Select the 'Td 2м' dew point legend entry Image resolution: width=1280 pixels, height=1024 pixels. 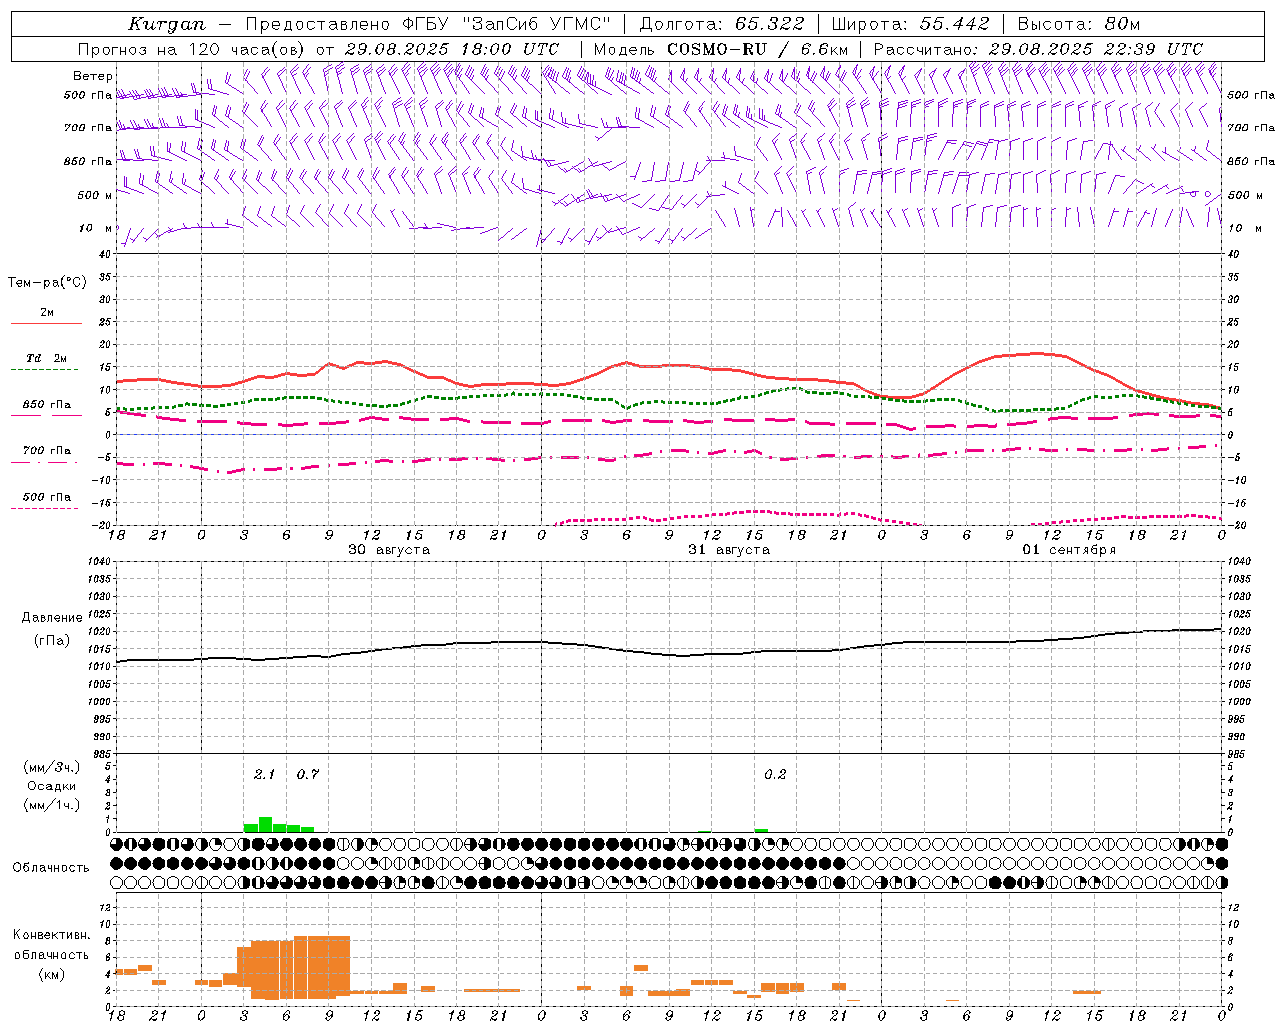(x=47, y=358)
